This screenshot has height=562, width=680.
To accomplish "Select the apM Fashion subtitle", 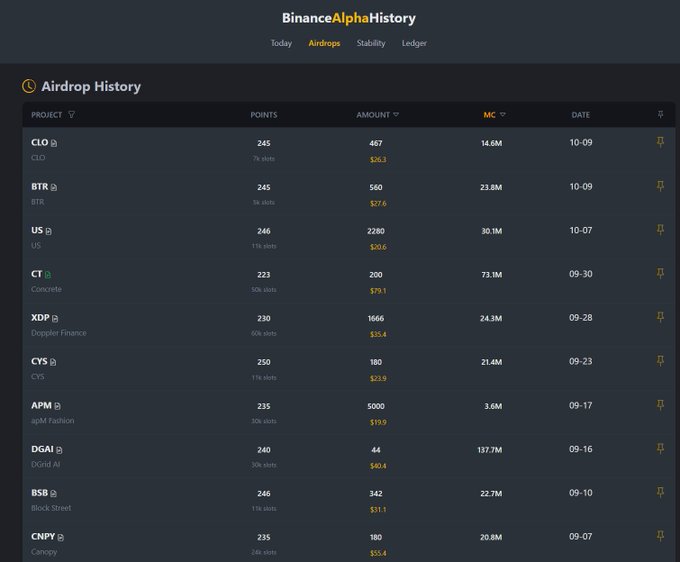I will click(x=52, y=421).
